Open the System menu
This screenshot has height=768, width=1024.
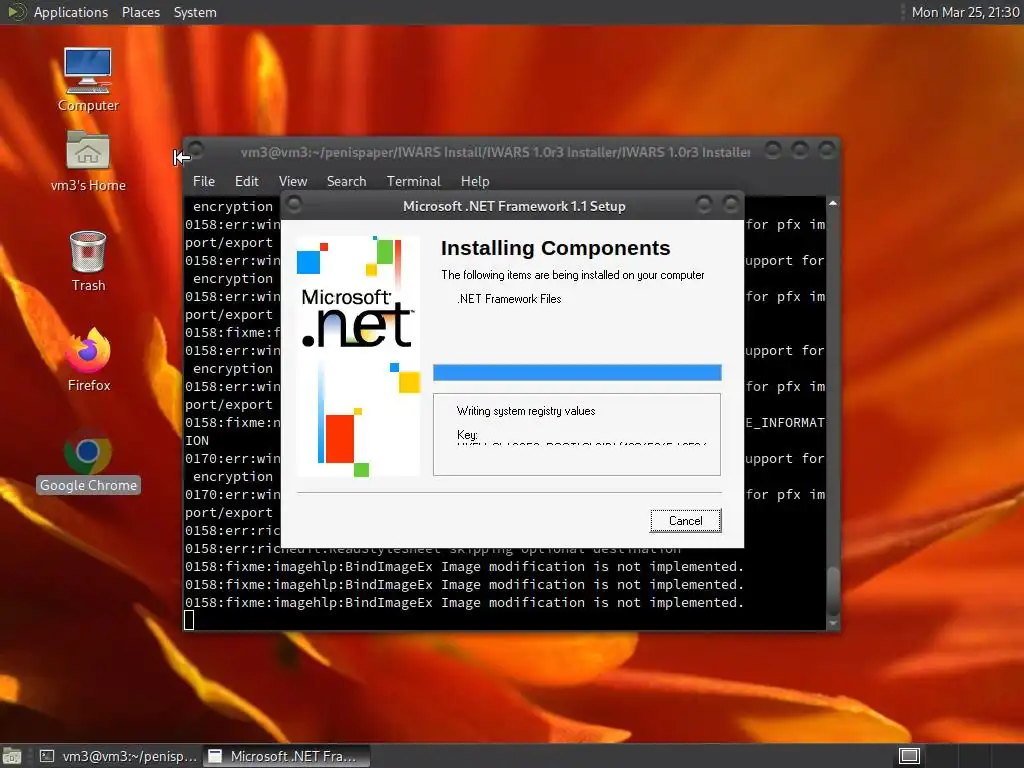[195, 12]
